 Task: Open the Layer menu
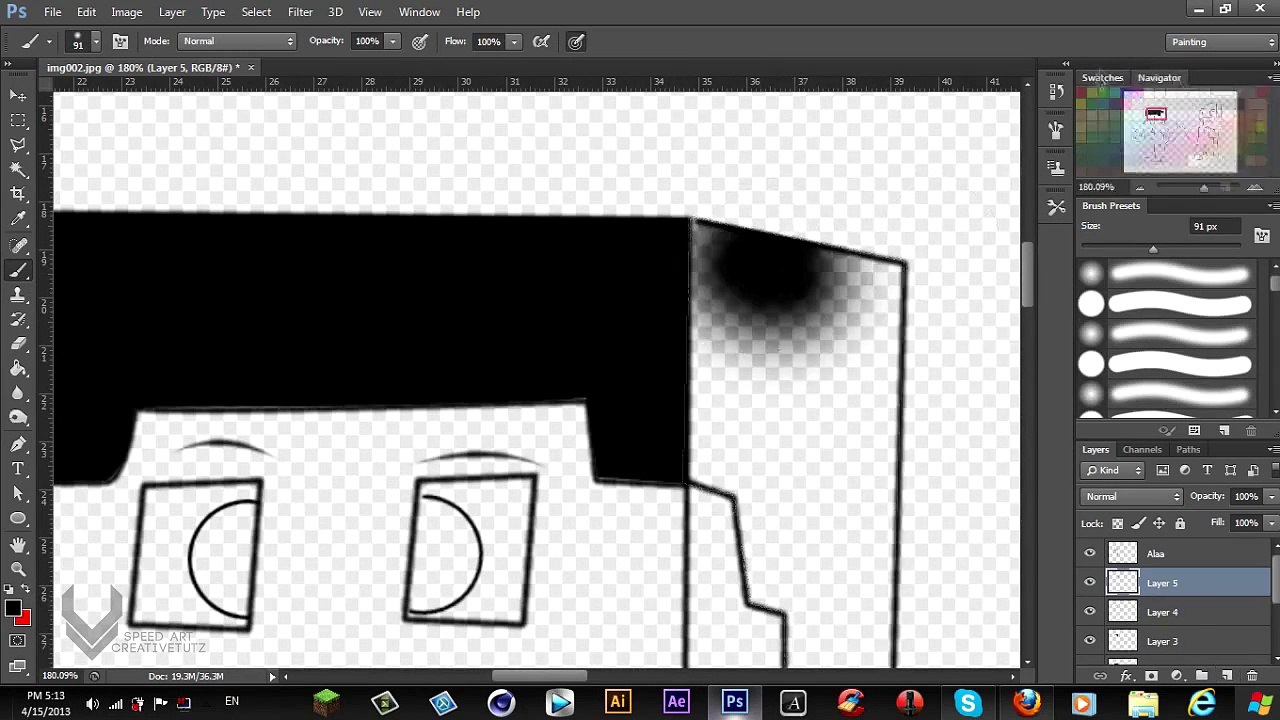pyautogui.click(x=172, y=12)
